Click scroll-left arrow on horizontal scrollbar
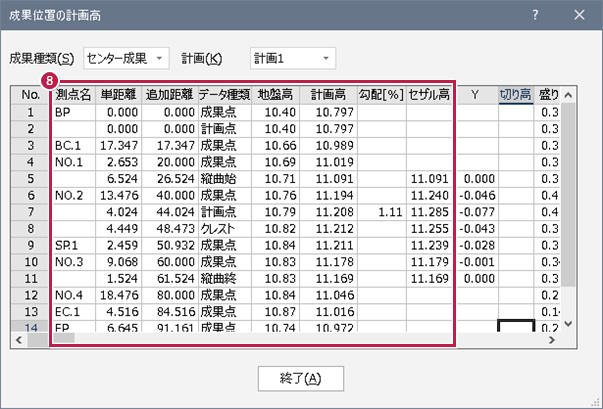Screen dimensions: 603x409 point(19,339)
